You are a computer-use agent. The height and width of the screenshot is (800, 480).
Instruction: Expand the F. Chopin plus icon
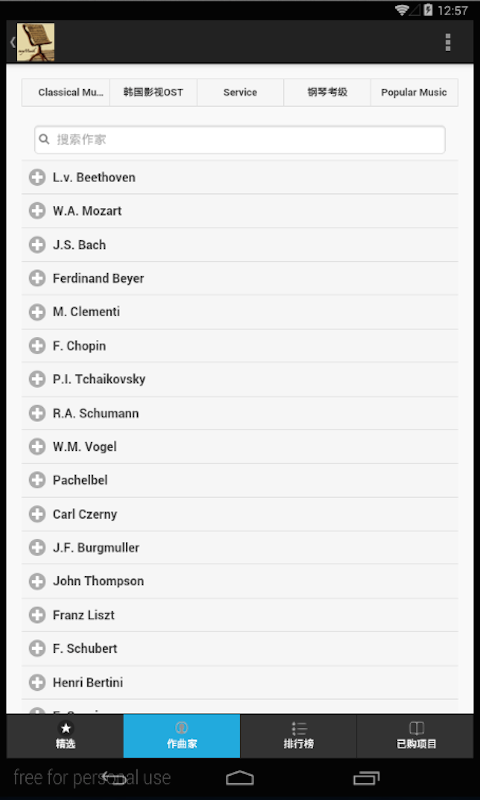pyautogui.click(x=37, y=345)
